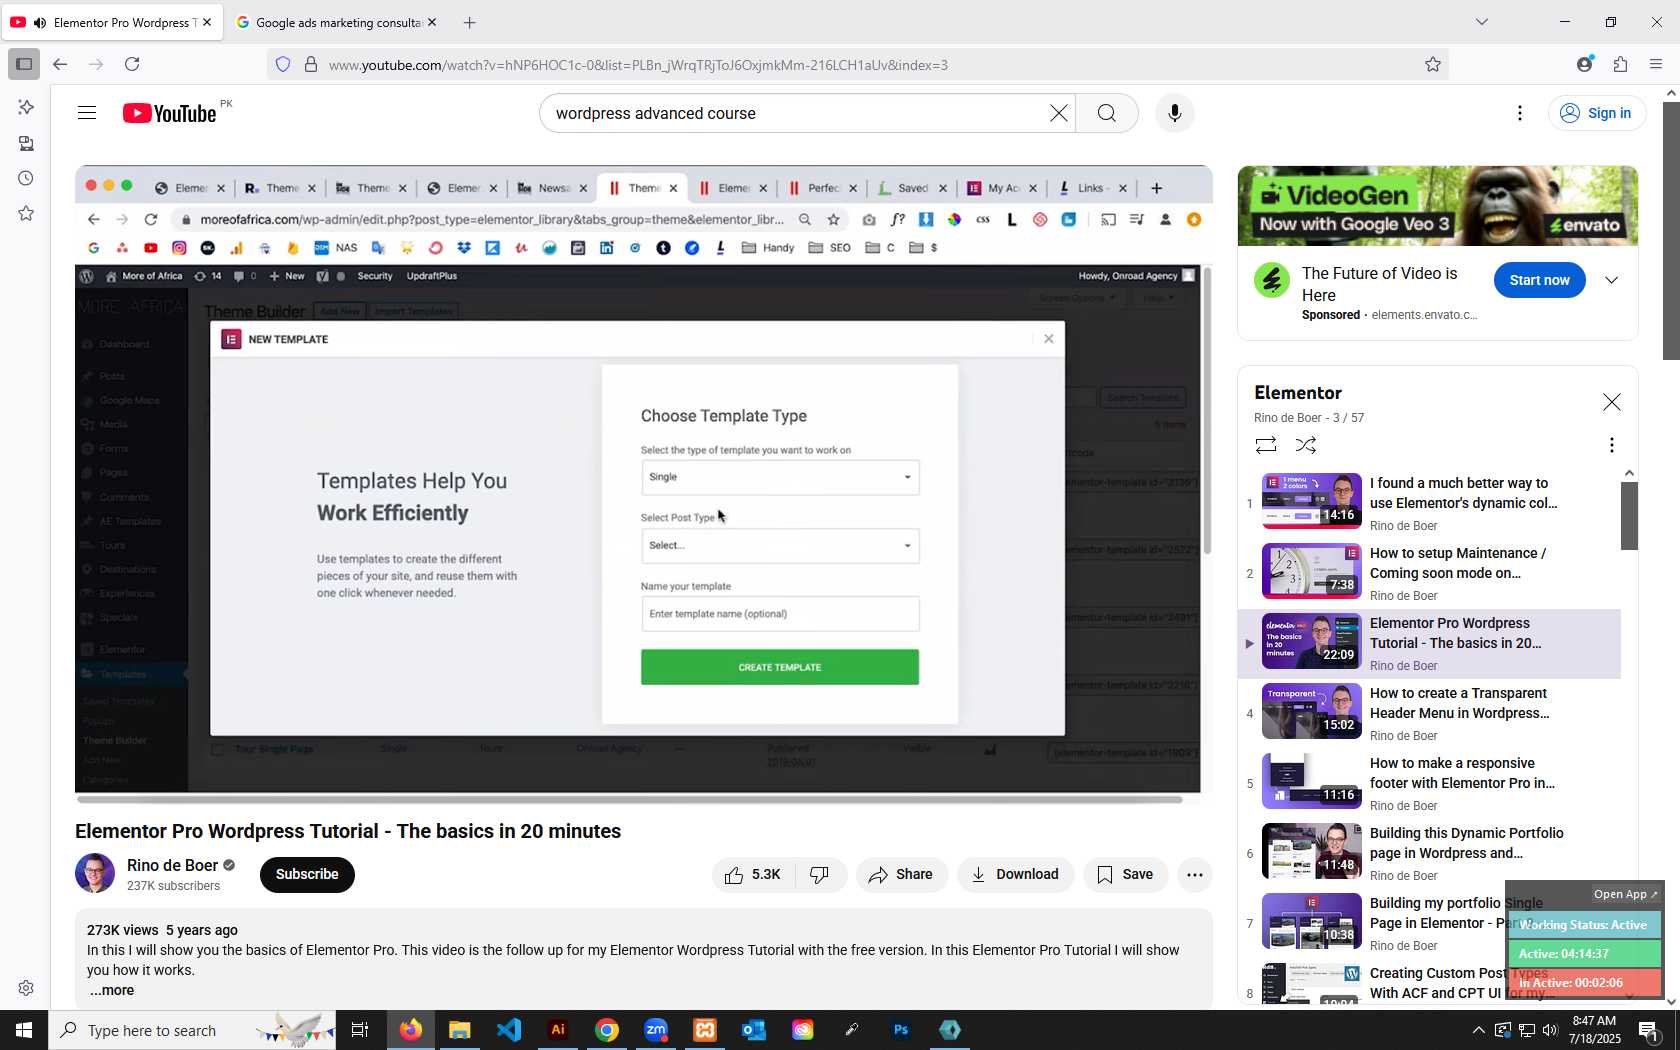Dislike the video
Image resolution: width=1680 pixels, height=1050 pixels.
click(x=820, y=875)
